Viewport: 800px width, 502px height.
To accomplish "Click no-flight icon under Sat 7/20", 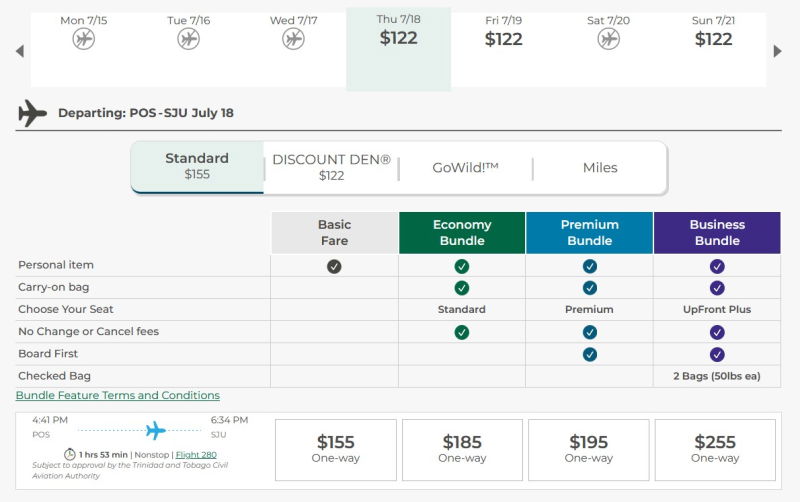I will pos(608,39).
